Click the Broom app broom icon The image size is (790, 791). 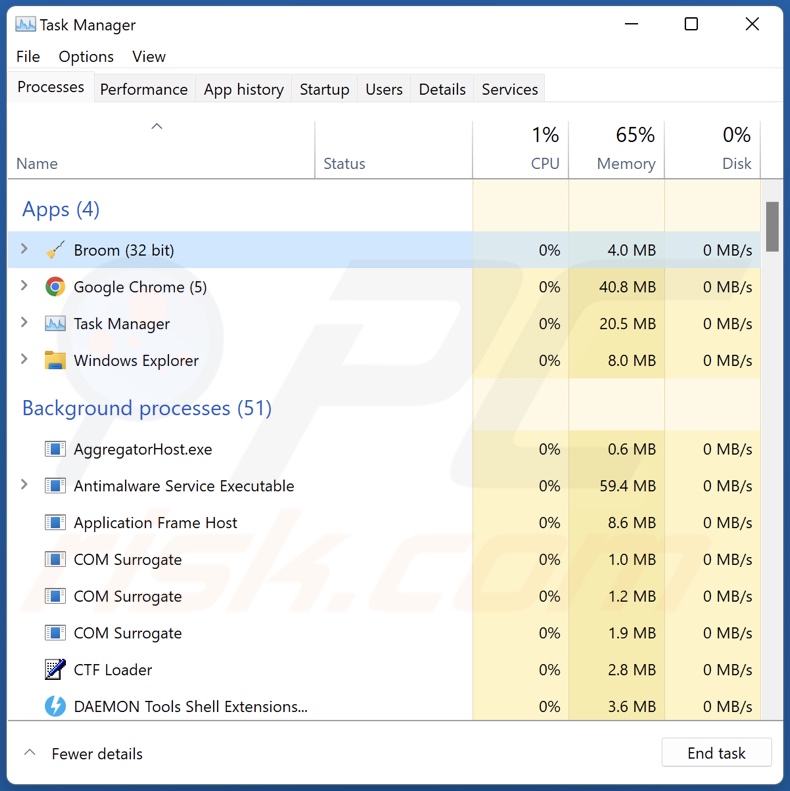(55, 250)
